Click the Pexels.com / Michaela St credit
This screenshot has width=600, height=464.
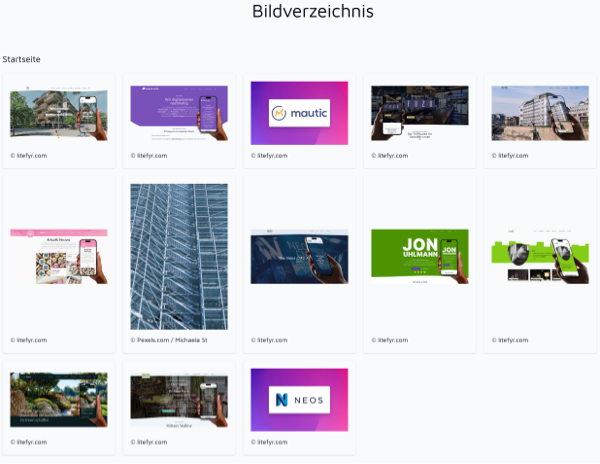click(x=169, y=340)
